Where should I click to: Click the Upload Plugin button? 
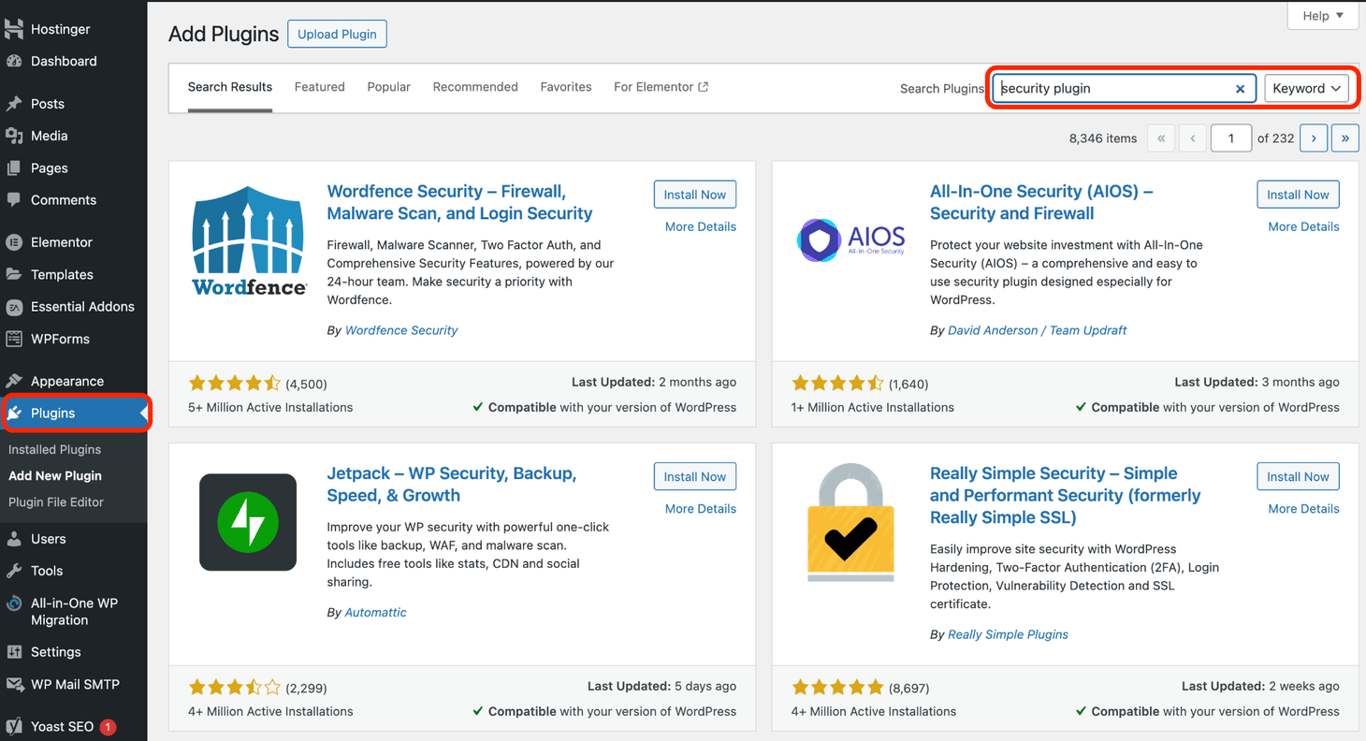[337, 33]
